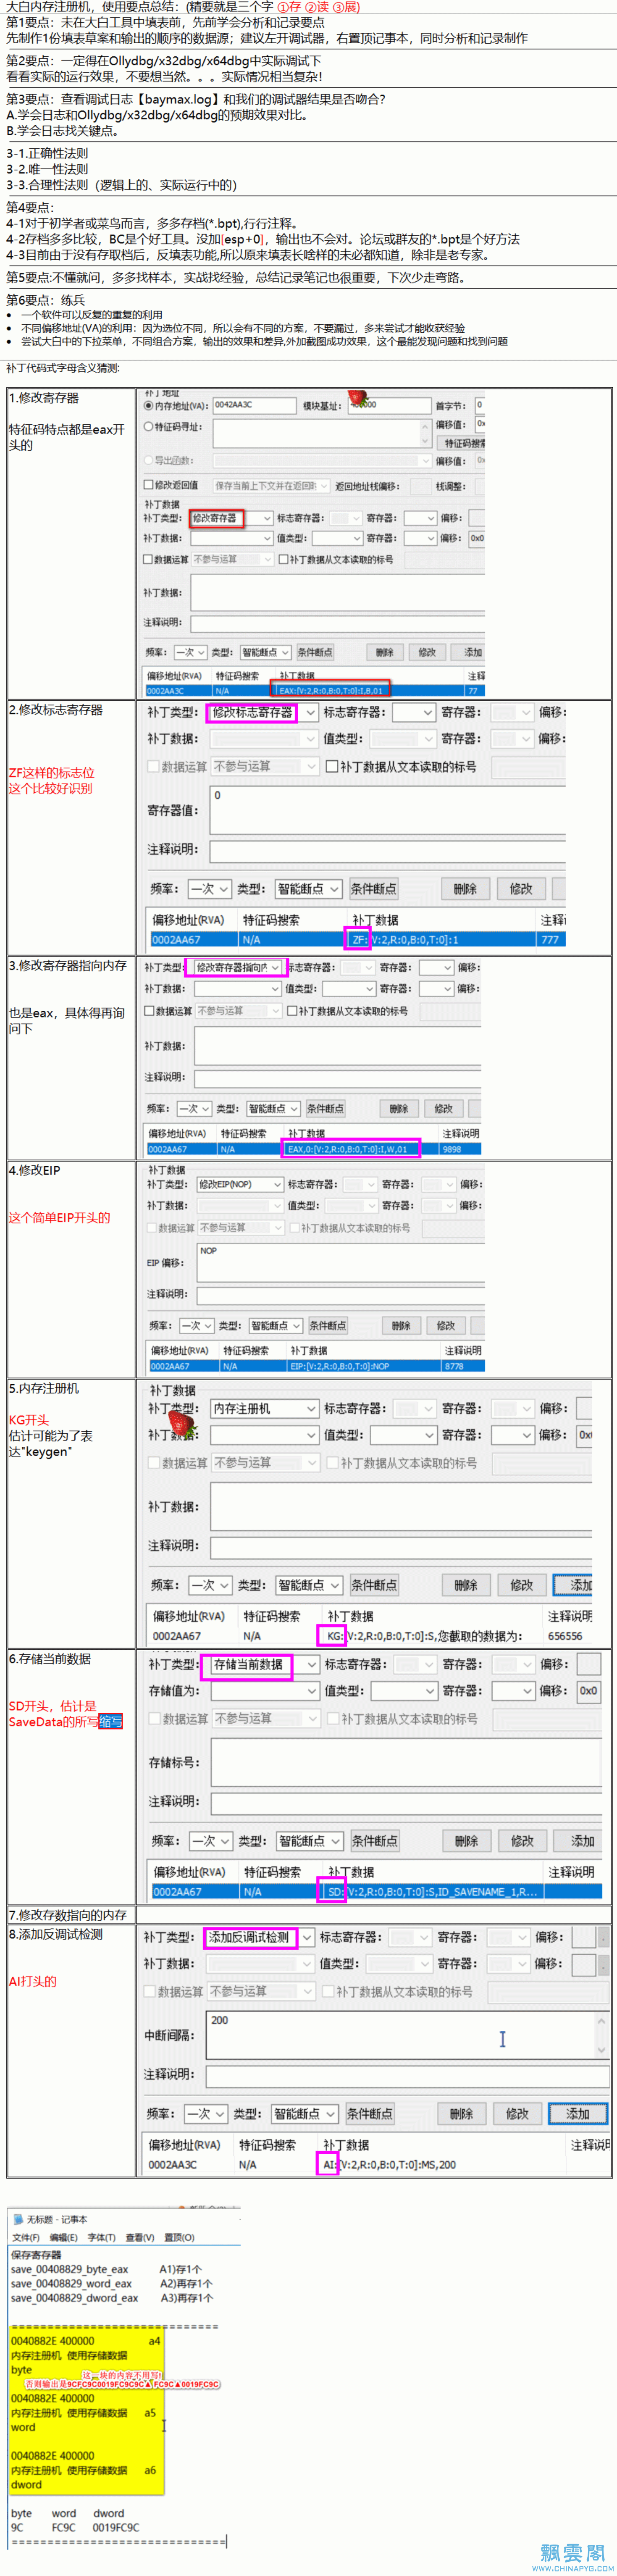Click 条件断点 button in the 修改EIP panel
Screen dimensions: 617x2576
pyautogui.click(x=328, y=1325)
